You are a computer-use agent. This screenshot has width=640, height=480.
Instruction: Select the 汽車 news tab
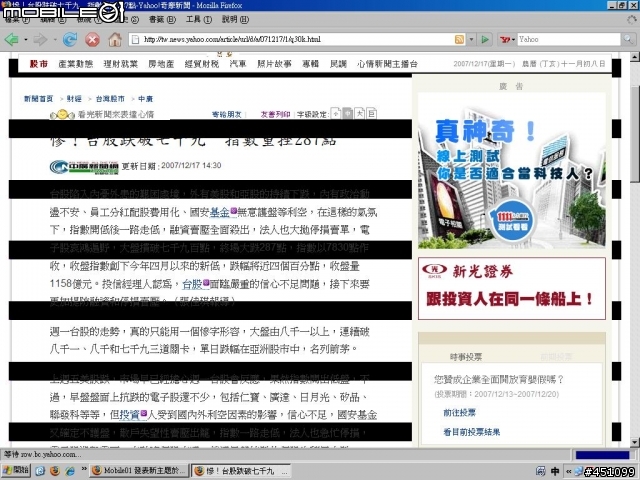click(238, 64)
